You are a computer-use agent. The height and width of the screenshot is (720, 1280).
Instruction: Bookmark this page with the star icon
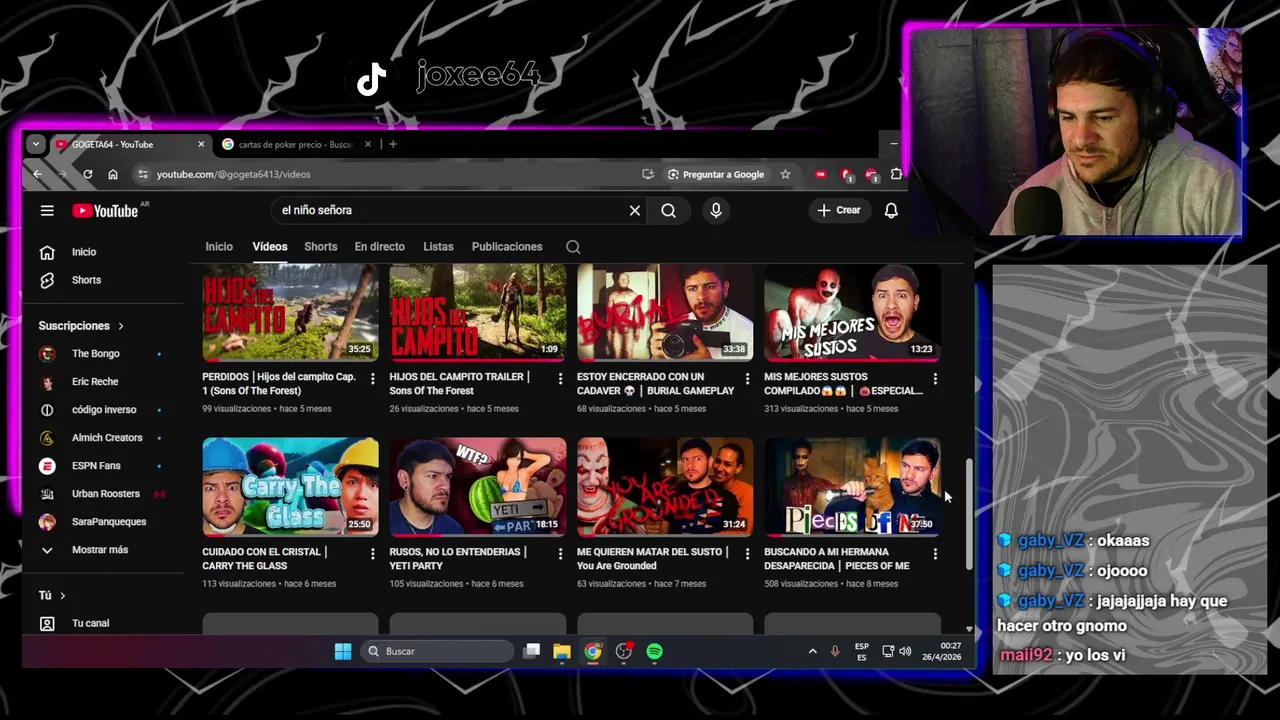(x=785, y=174)
